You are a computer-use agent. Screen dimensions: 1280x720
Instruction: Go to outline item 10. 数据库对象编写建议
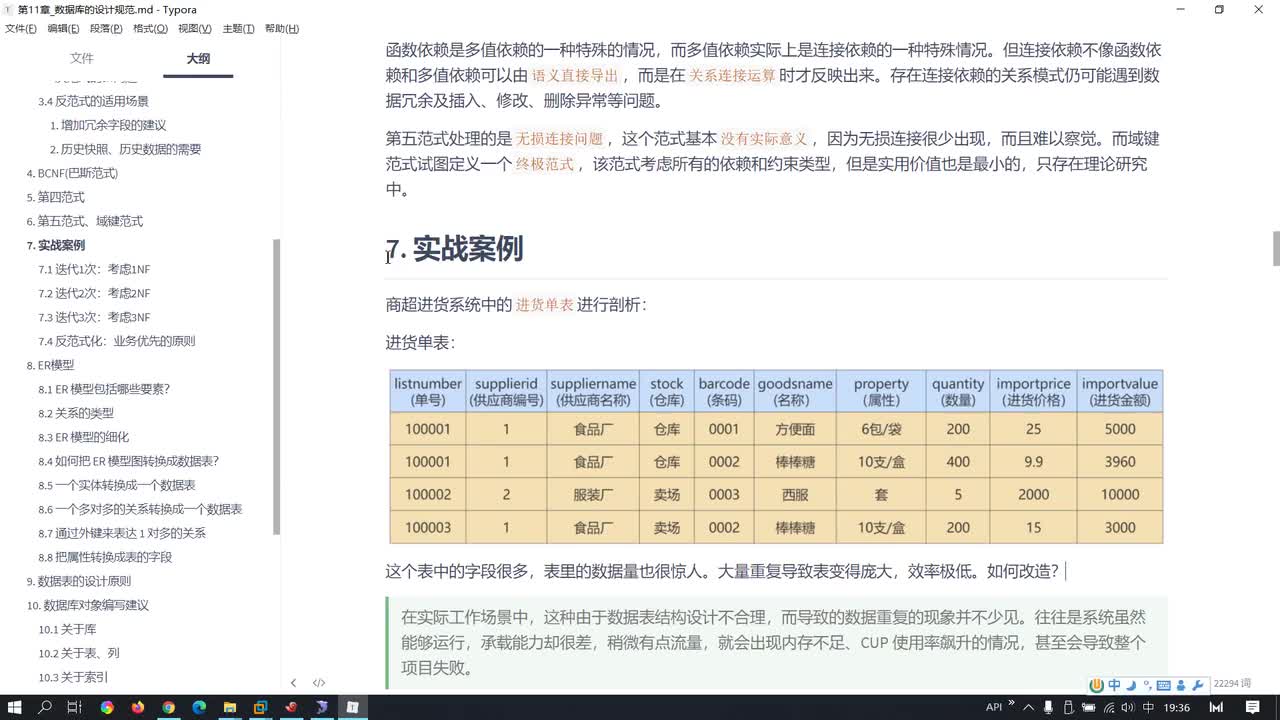87,605
